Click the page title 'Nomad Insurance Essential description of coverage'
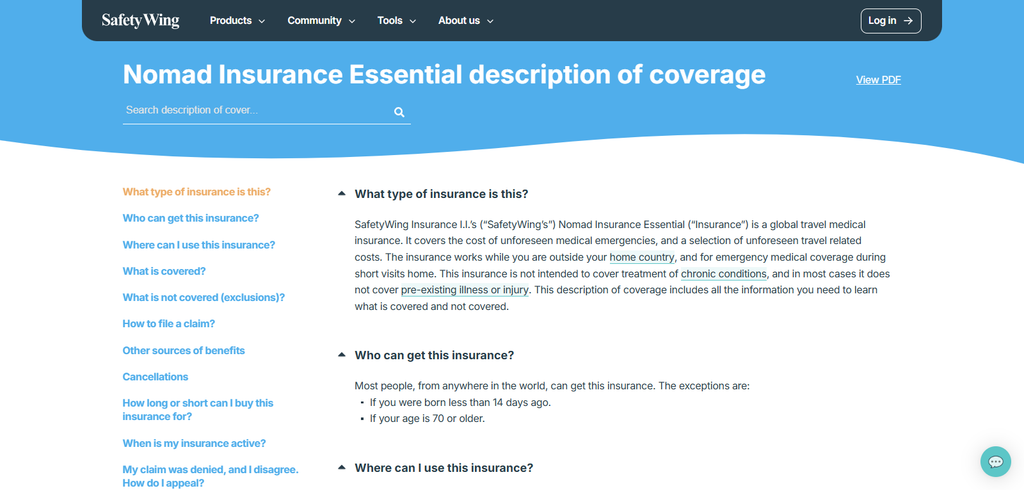Screen dimensions: 1024x490 tap(444, 75)
